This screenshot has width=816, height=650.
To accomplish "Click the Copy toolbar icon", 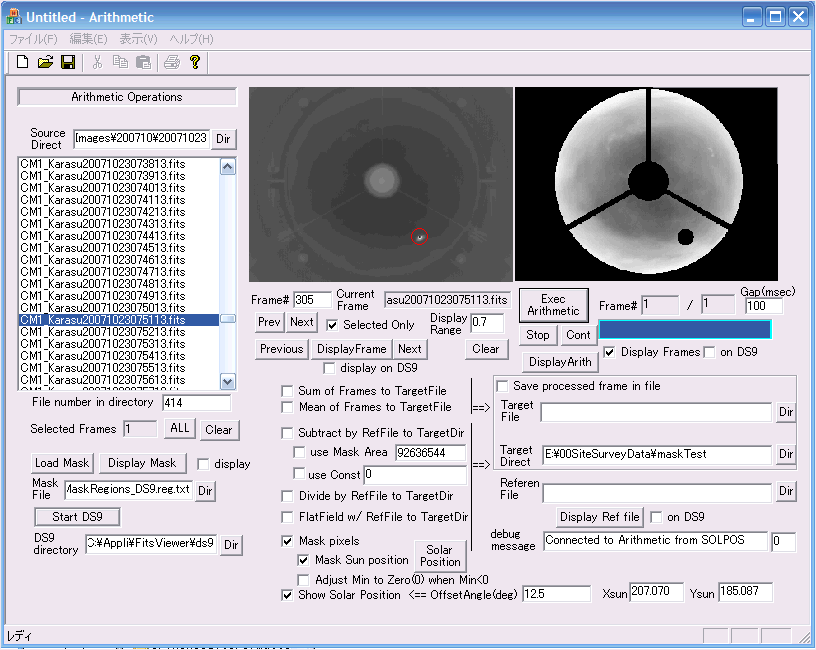I will (120, 62).
